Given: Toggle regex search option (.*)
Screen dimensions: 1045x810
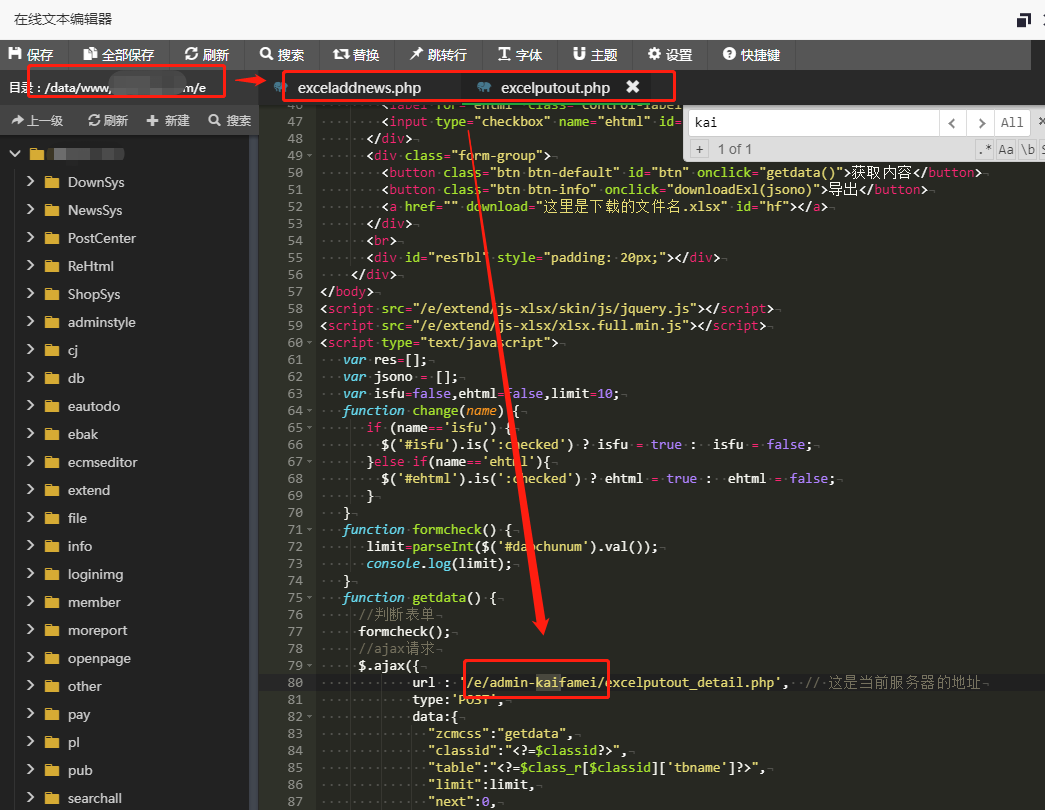Looking at the screenshot, I should pos(985,149).
